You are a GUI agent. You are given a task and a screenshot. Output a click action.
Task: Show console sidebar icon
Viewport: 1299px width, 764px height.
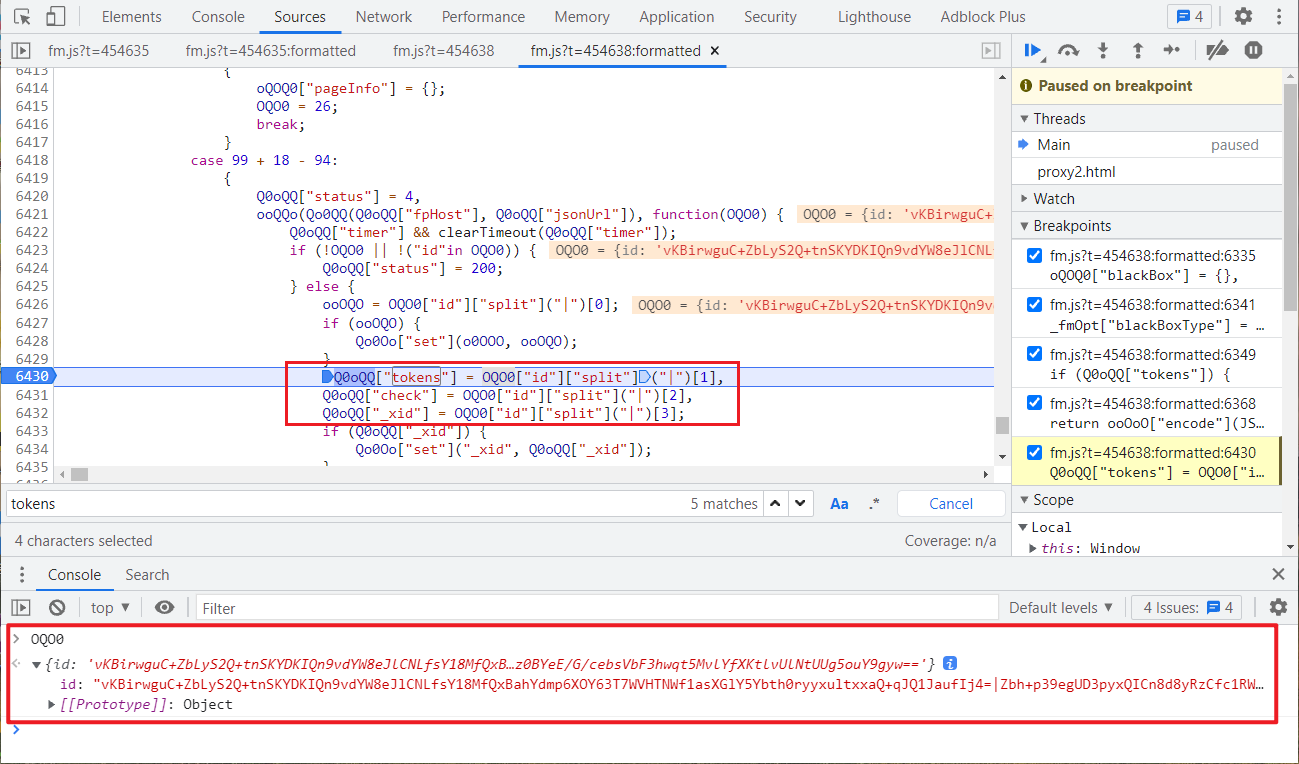click(21, 607)
